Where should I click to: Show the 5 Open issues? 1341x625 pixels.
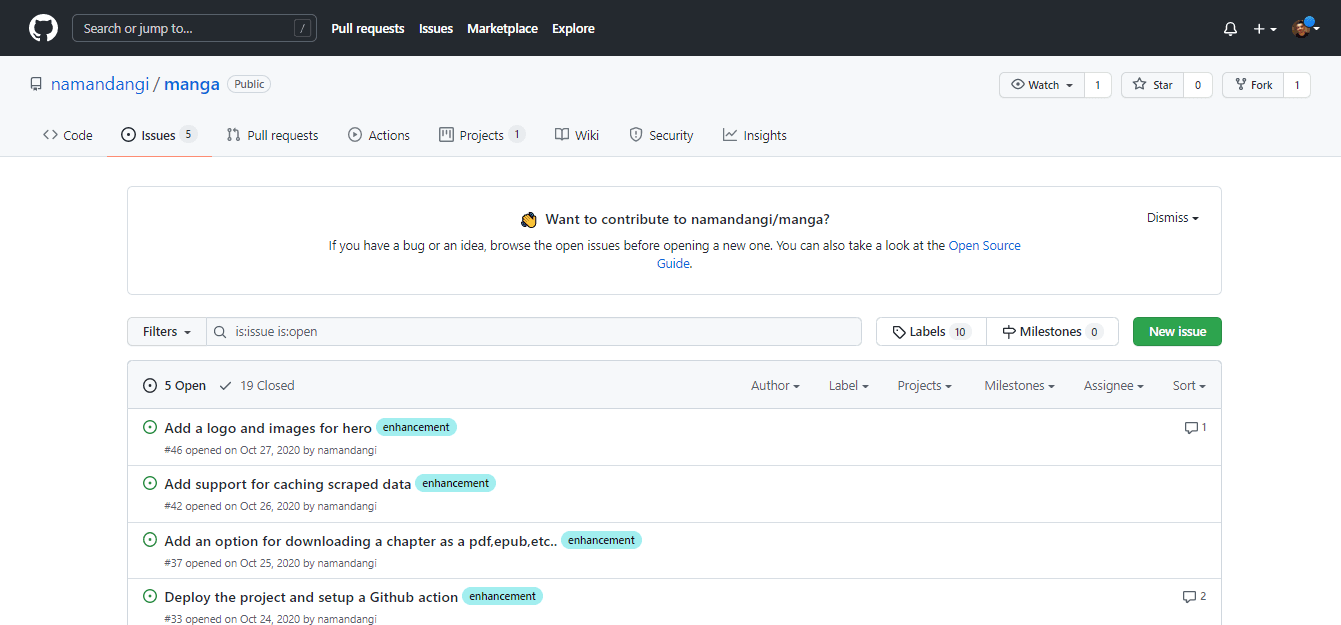point(175,385)
